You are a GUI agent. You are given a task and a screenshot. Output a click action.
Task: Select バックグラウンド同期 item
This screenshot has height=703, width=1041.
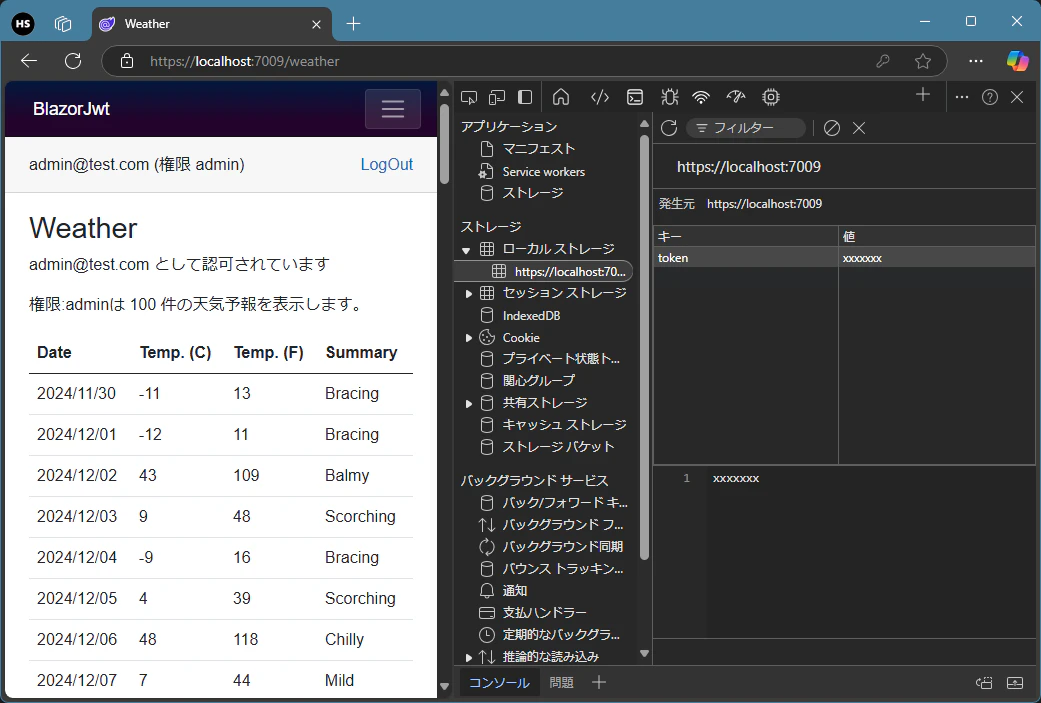(x=562, y=546)
